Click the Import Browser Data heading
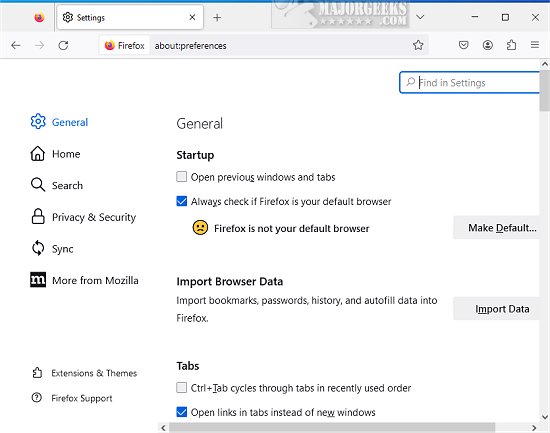 tap(229, 281)
